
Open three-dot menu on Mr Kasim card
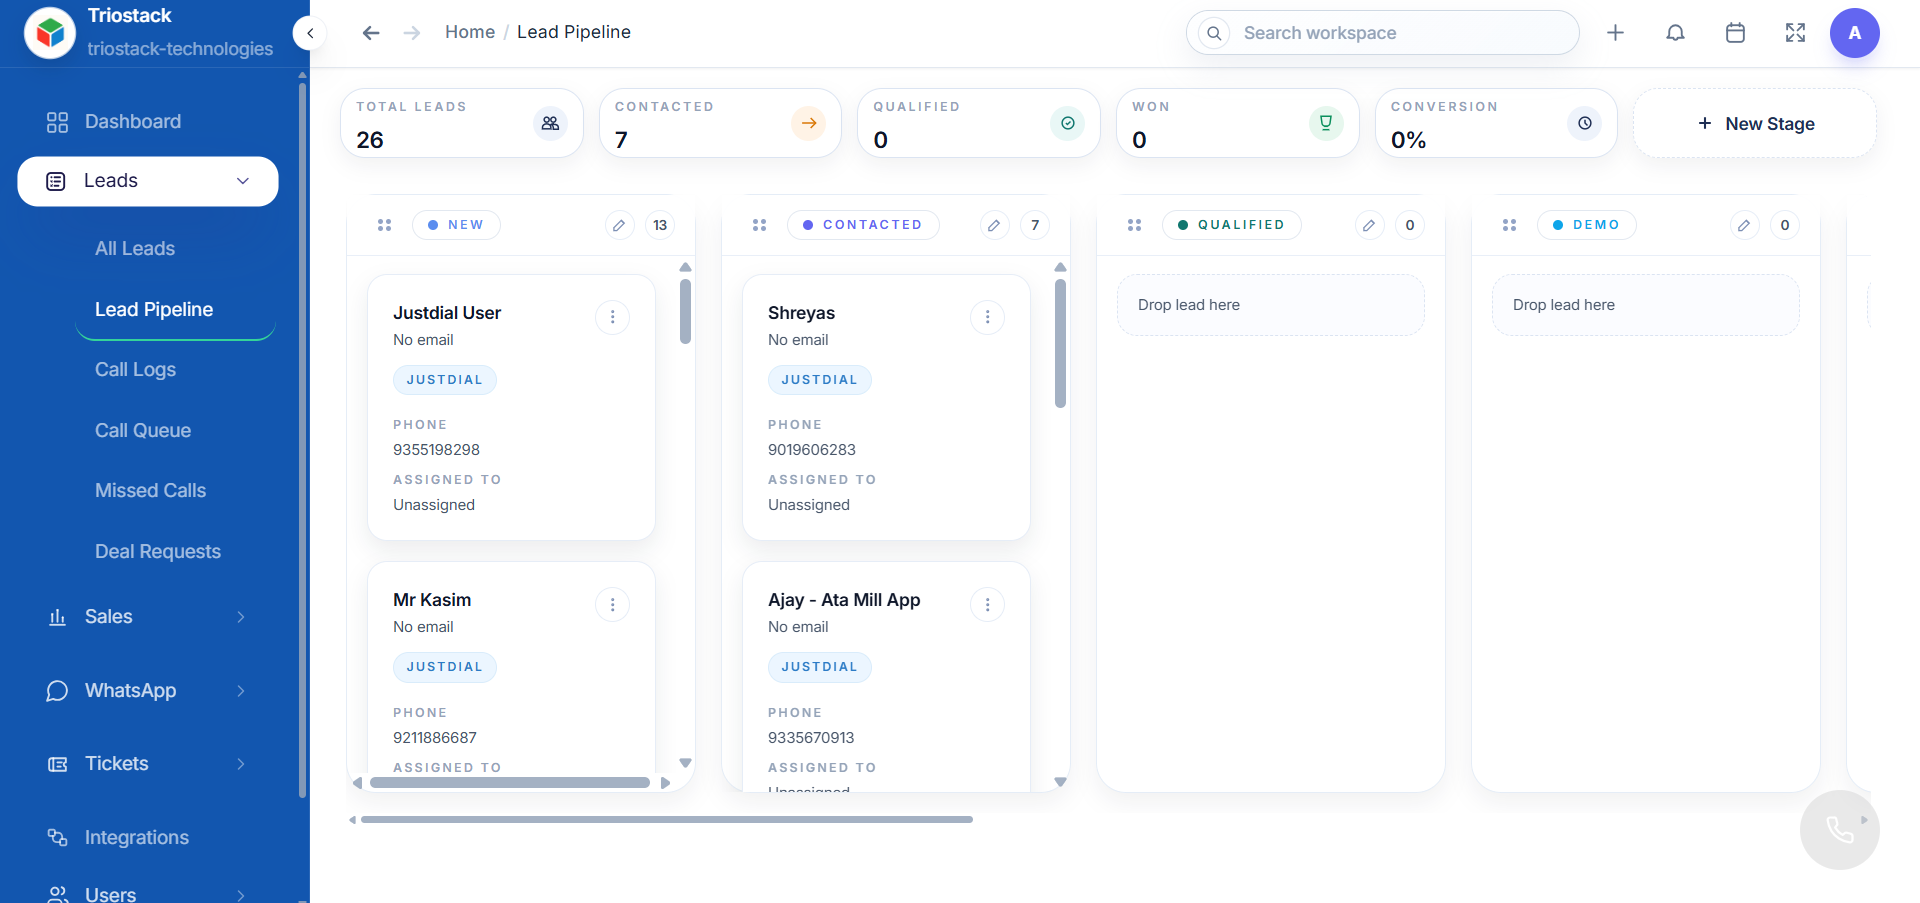pos(612,605)
